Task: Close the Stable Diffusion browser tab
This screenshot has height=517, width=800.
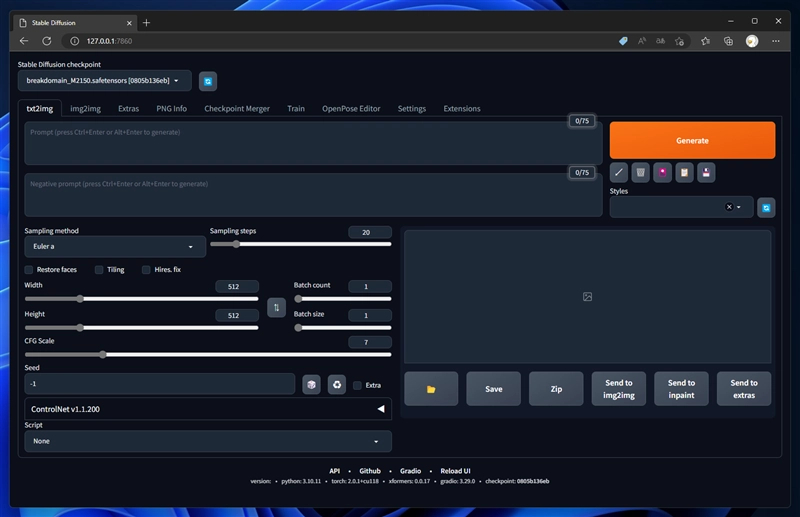Action: pos(129,23)
